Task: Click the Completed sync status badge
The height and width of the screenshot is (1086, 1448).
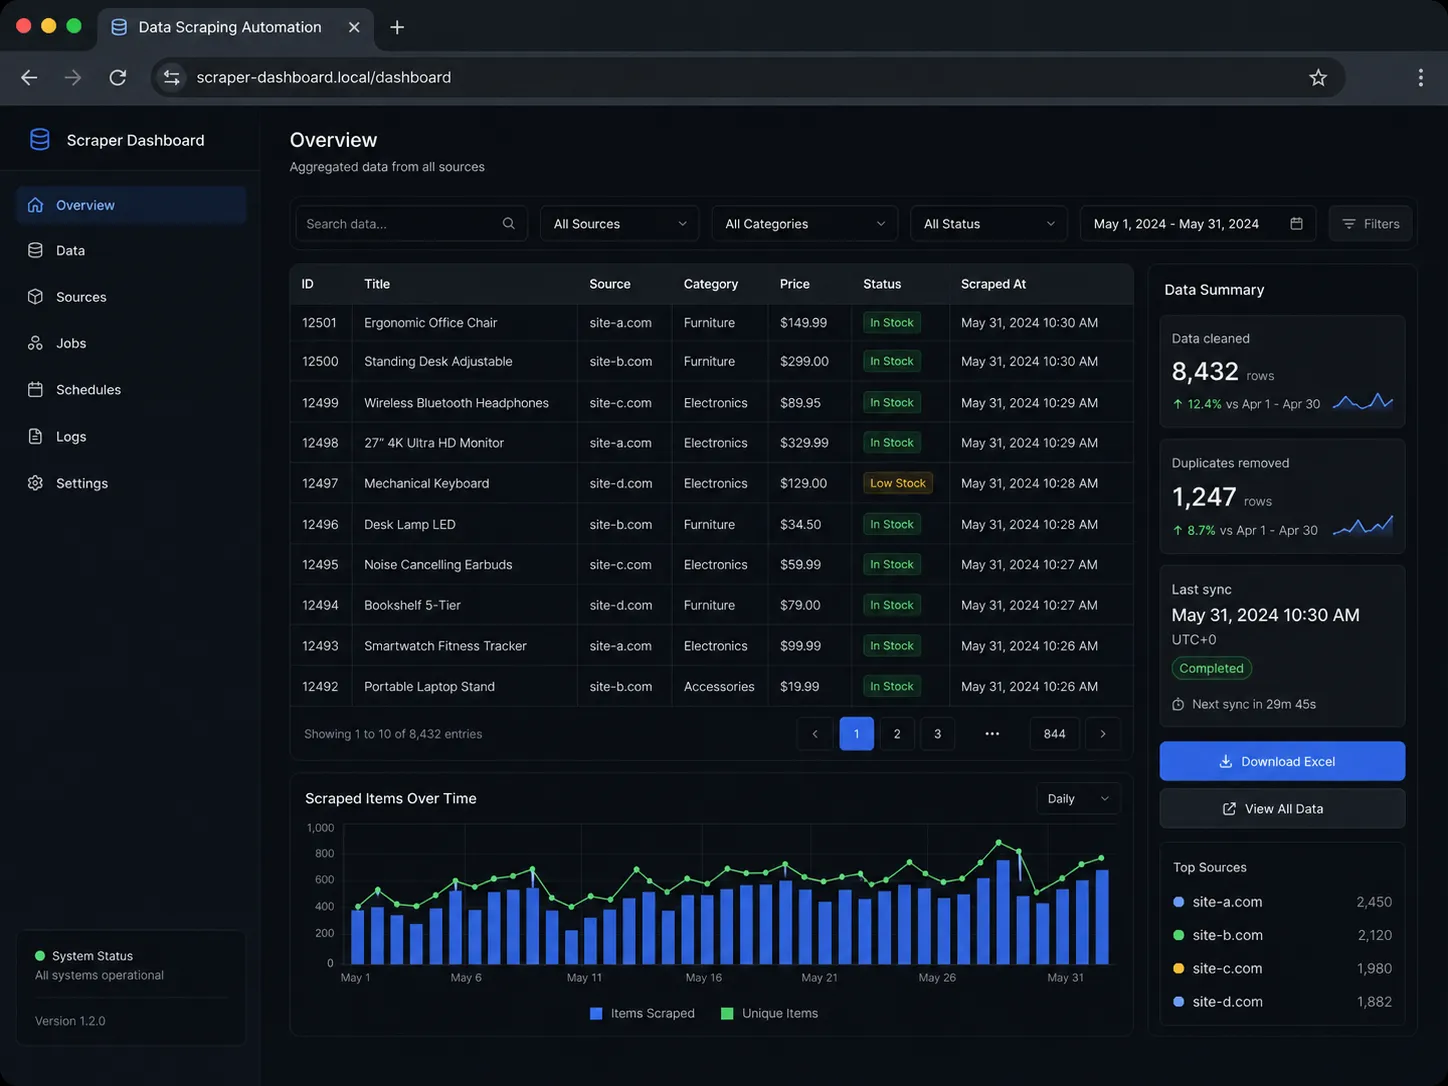Action: 1211,669
